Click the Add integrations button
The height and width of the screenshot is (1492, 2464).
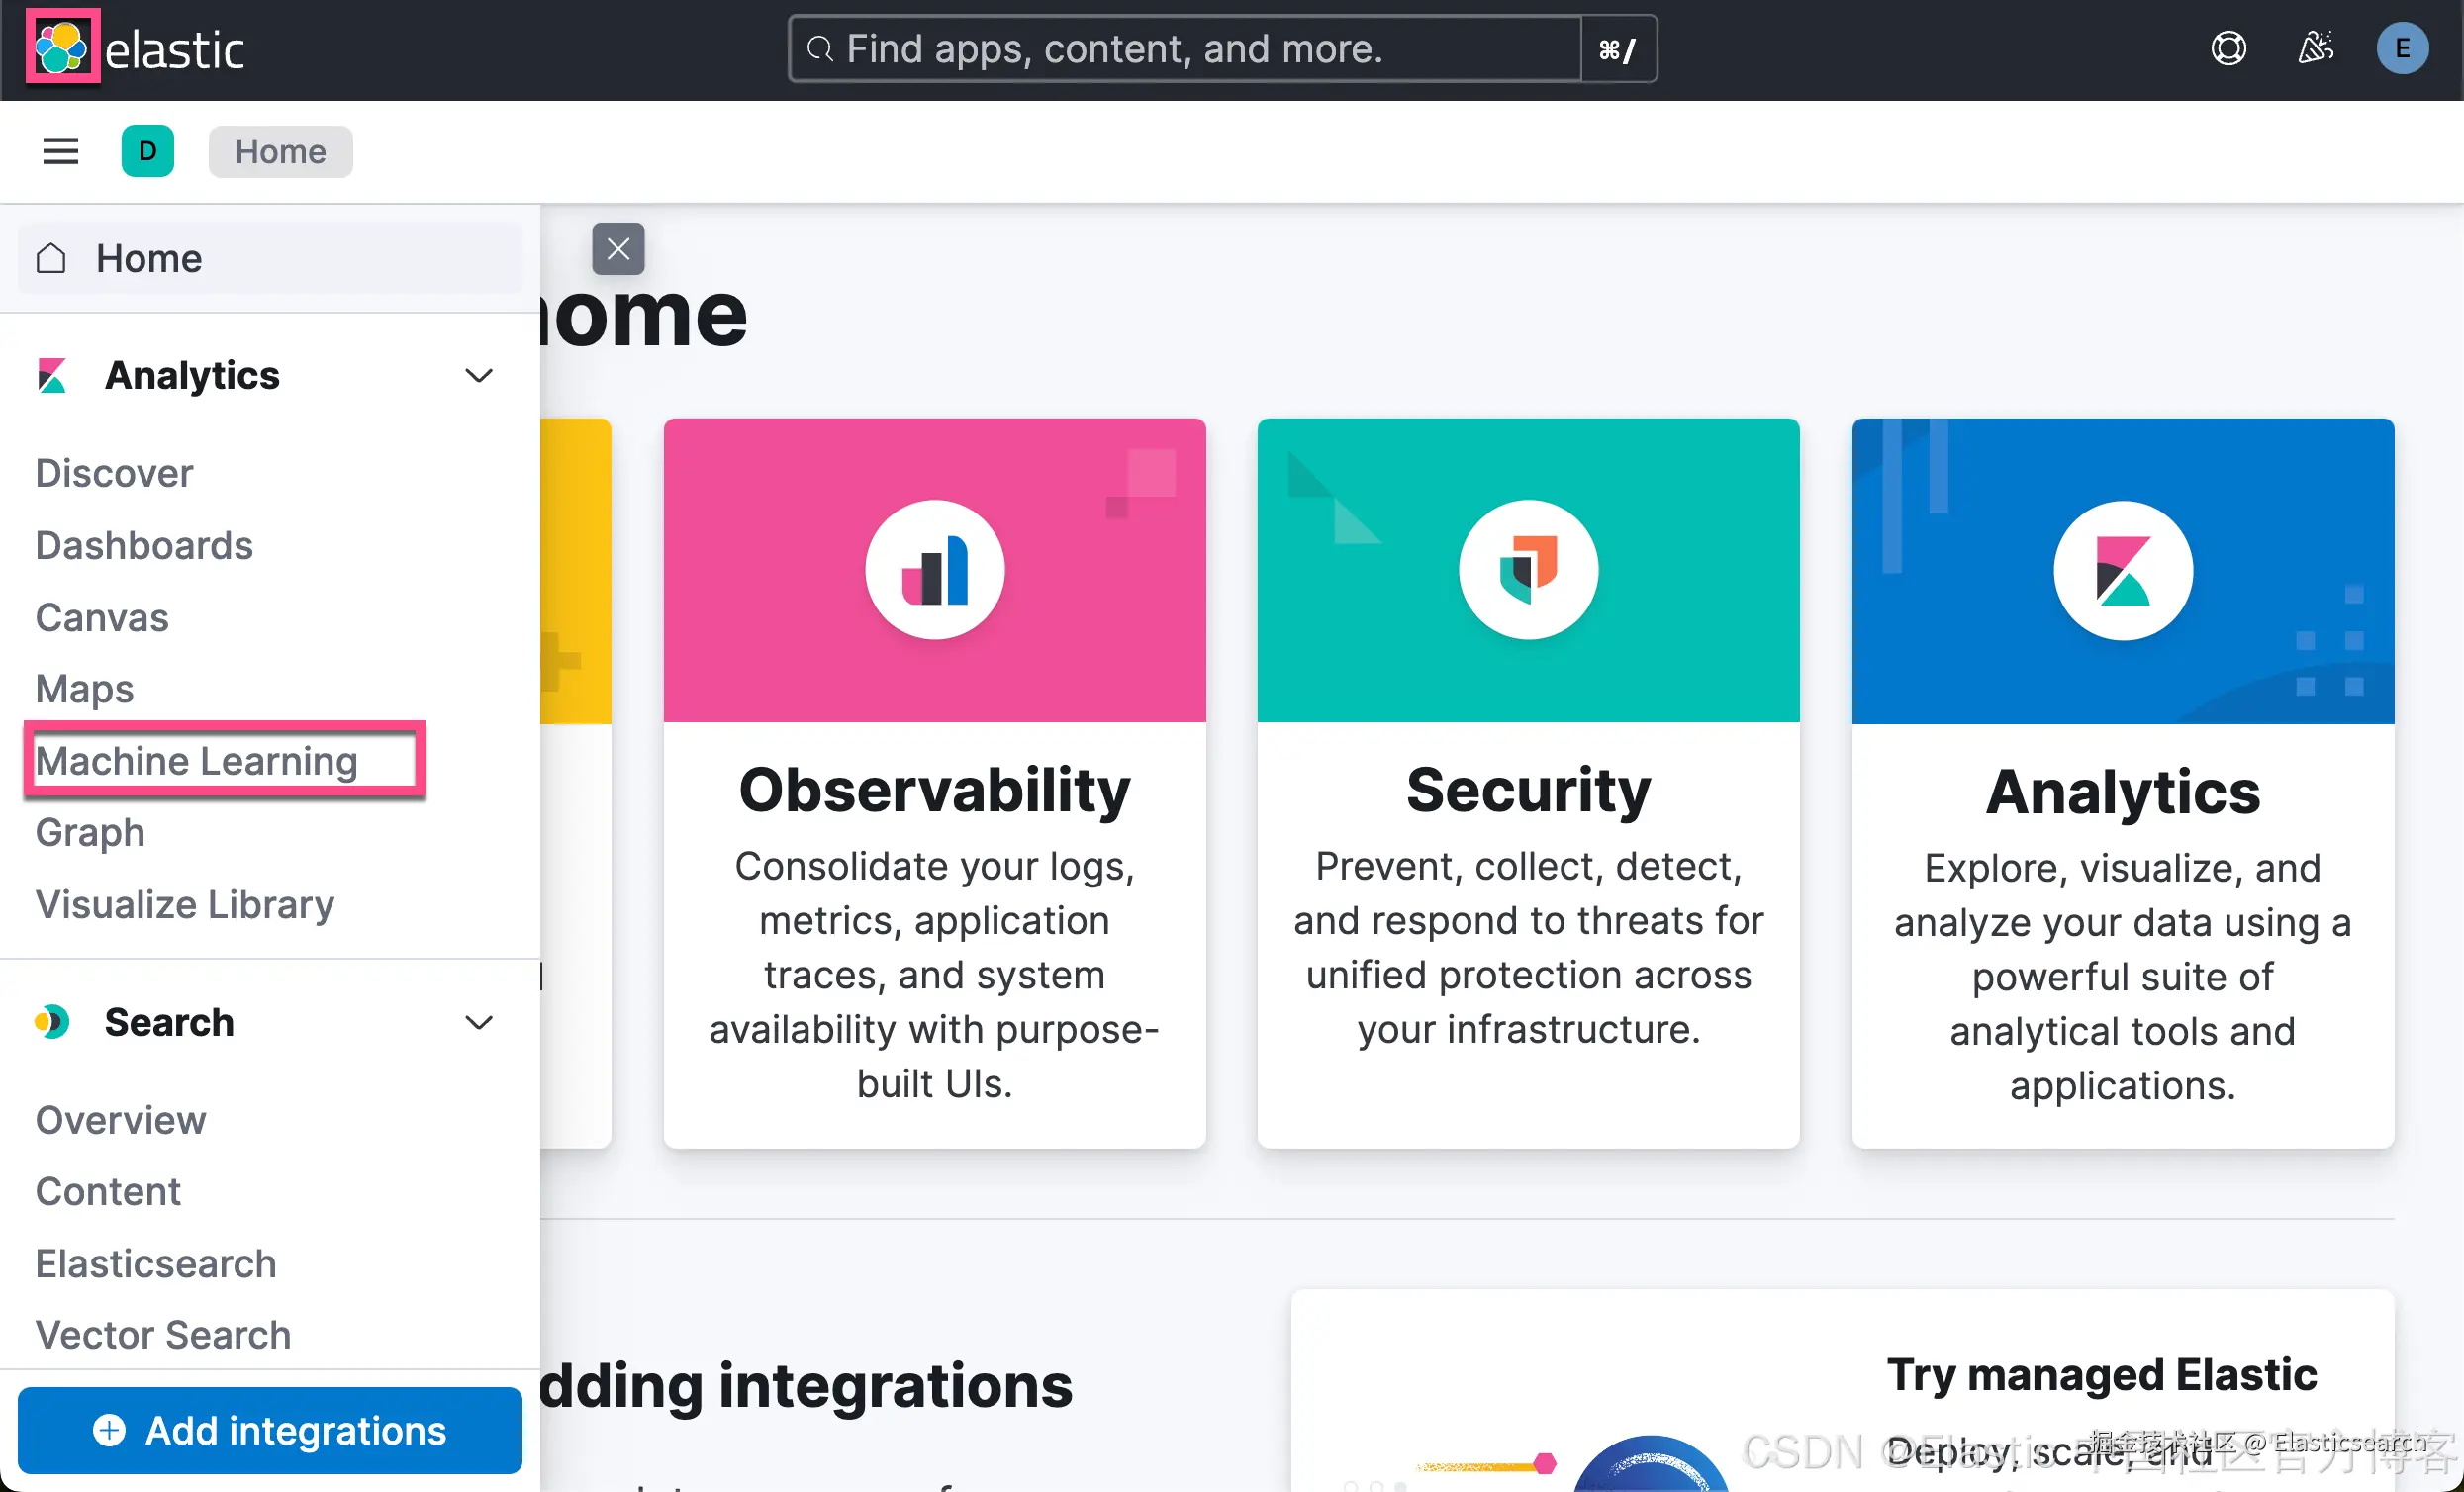point(270,1430)
